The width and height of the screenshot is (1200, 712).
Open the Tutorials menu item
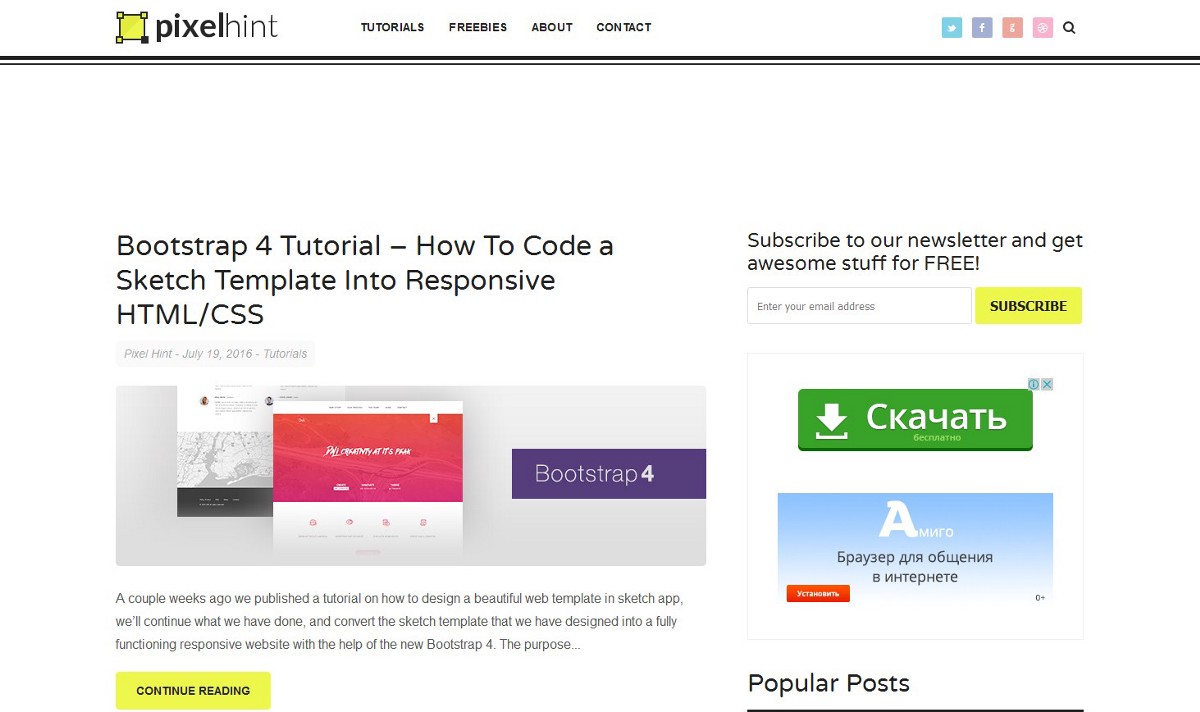[392, 27]
